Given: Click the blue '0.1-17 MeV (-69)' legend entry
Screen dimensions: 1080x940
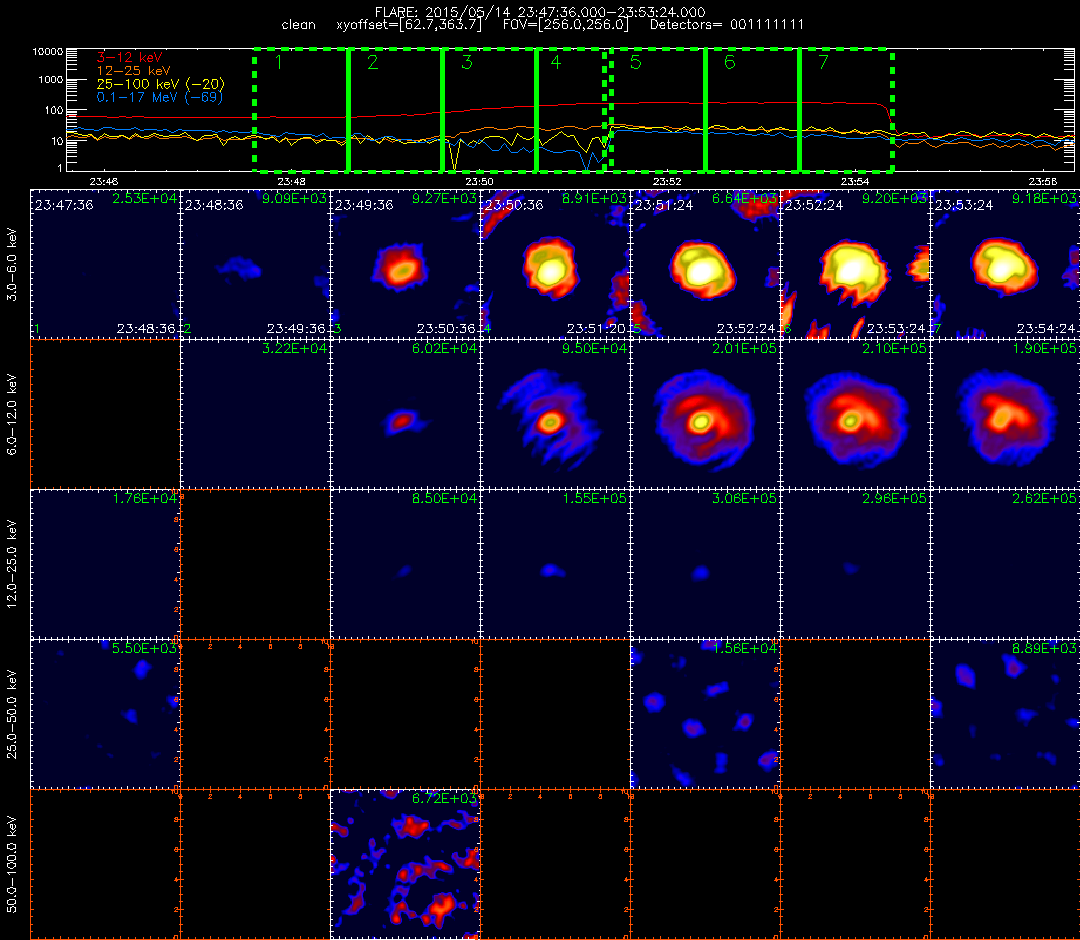Looking at the screenshot, I should coord(160,97).
